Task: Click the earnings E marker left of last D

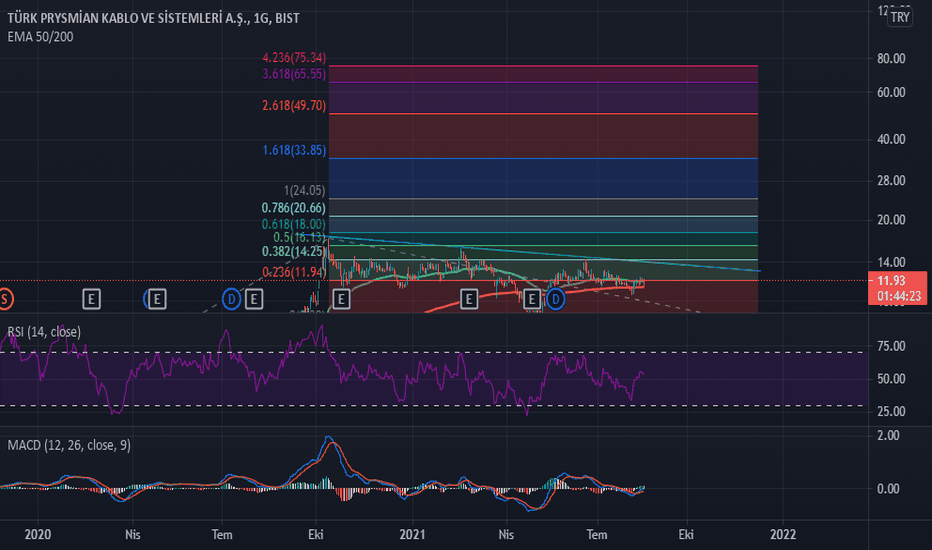Action: click(532, 299)
